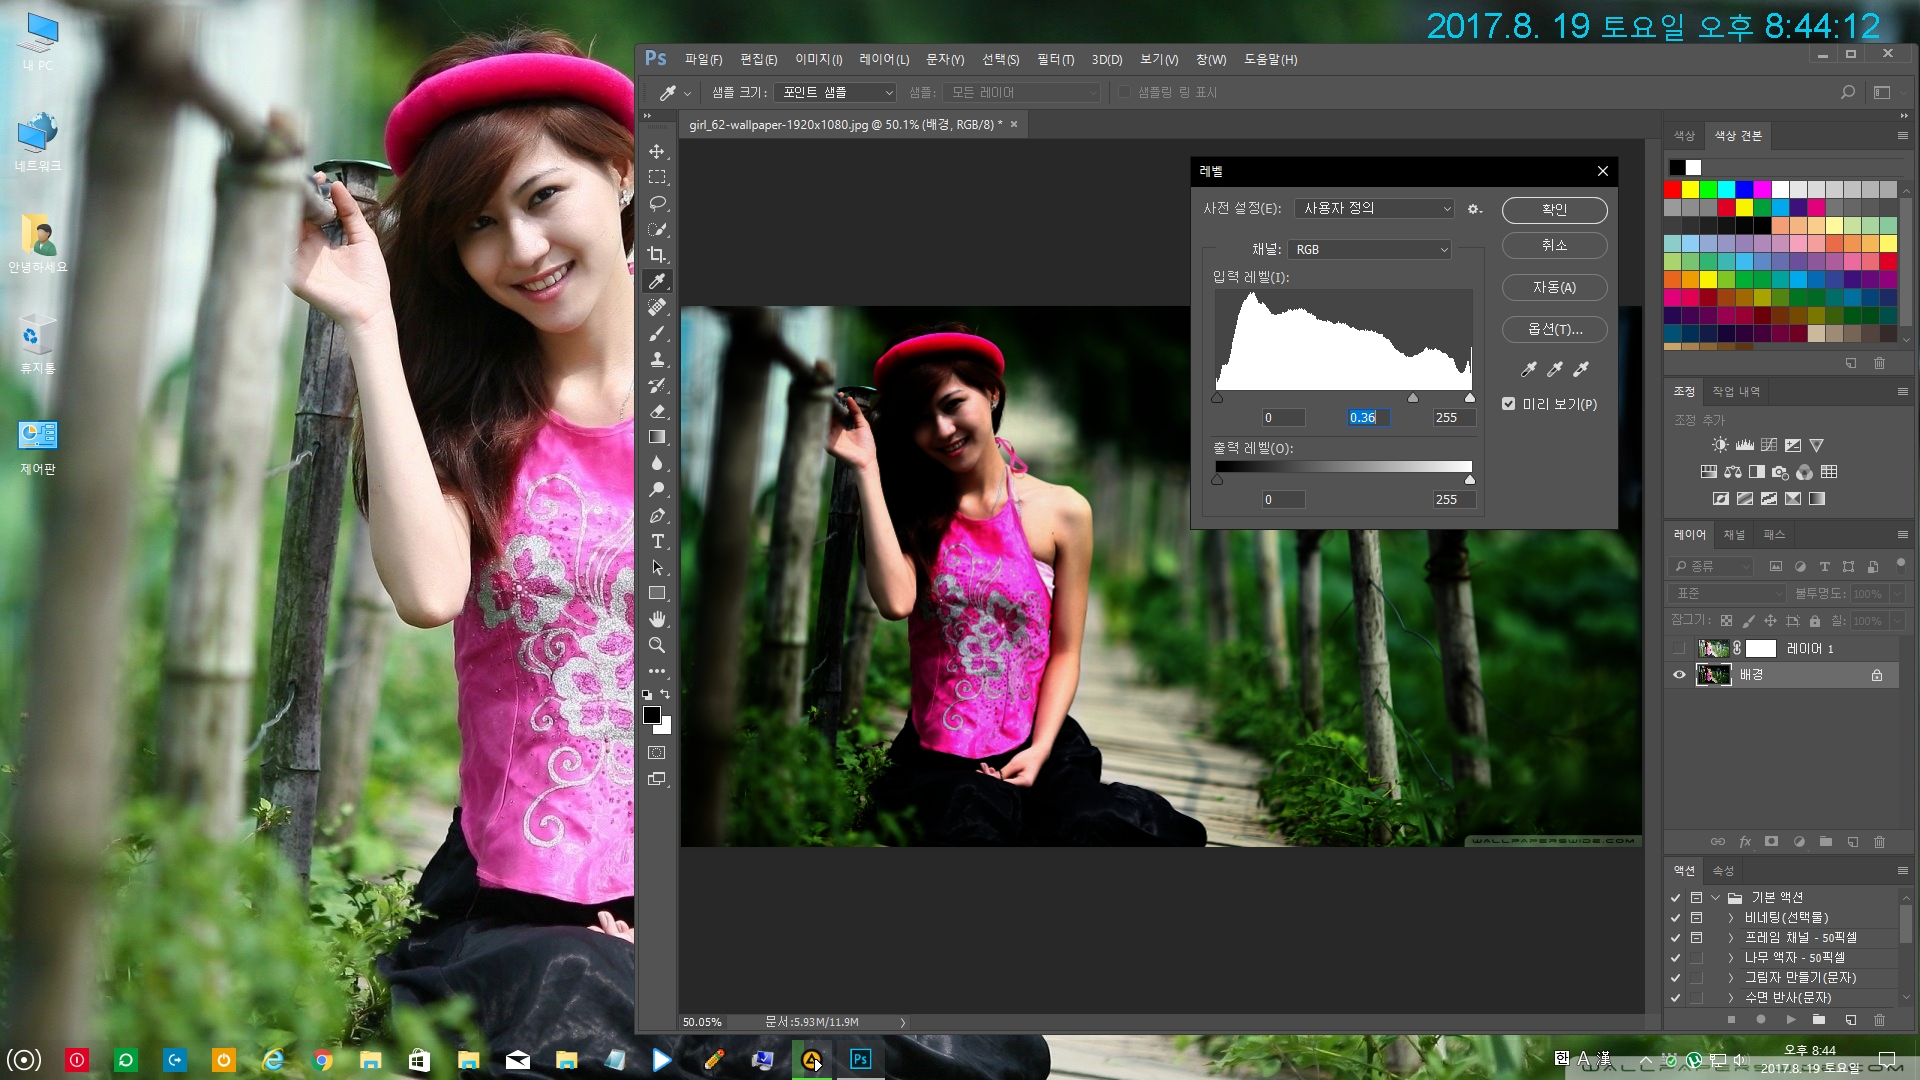Show Layer 1 visibility box

pos(1679,649)
